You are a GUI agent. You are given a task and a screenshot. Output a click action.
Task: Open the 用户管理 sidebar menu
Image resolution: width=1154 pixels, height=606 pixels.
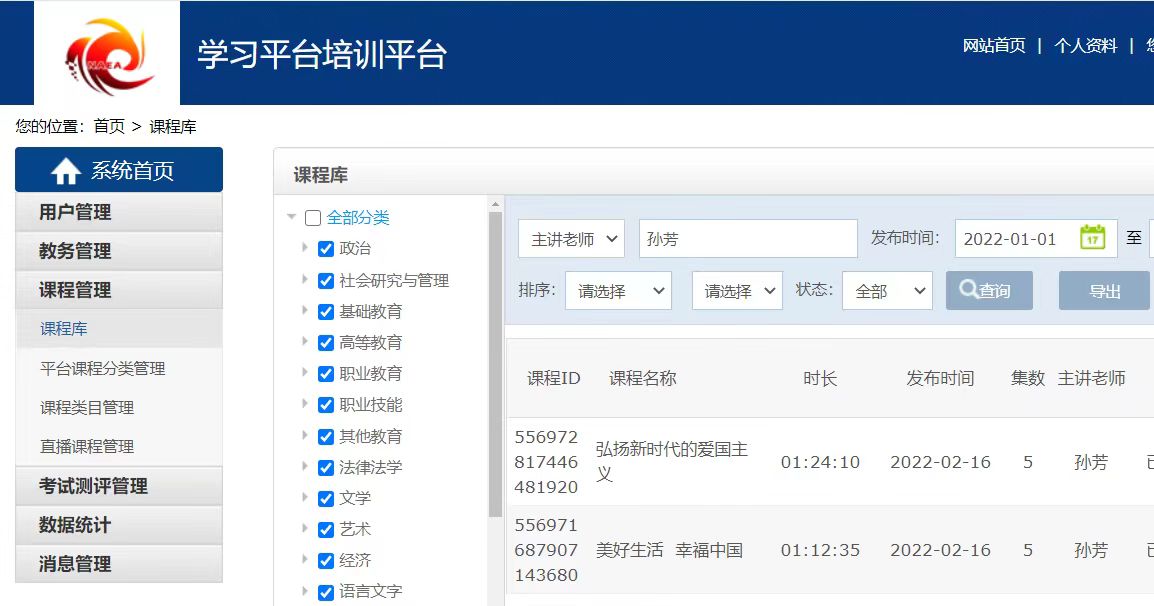tap(118, 212)
